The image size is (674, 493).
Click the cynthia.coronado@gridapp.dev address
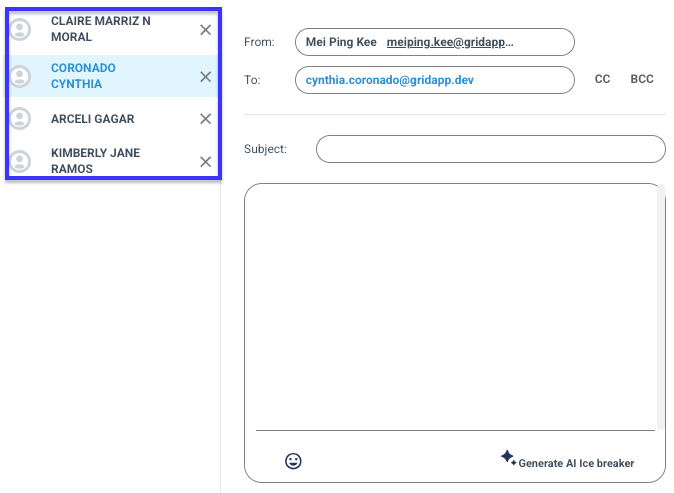point(389,80)
